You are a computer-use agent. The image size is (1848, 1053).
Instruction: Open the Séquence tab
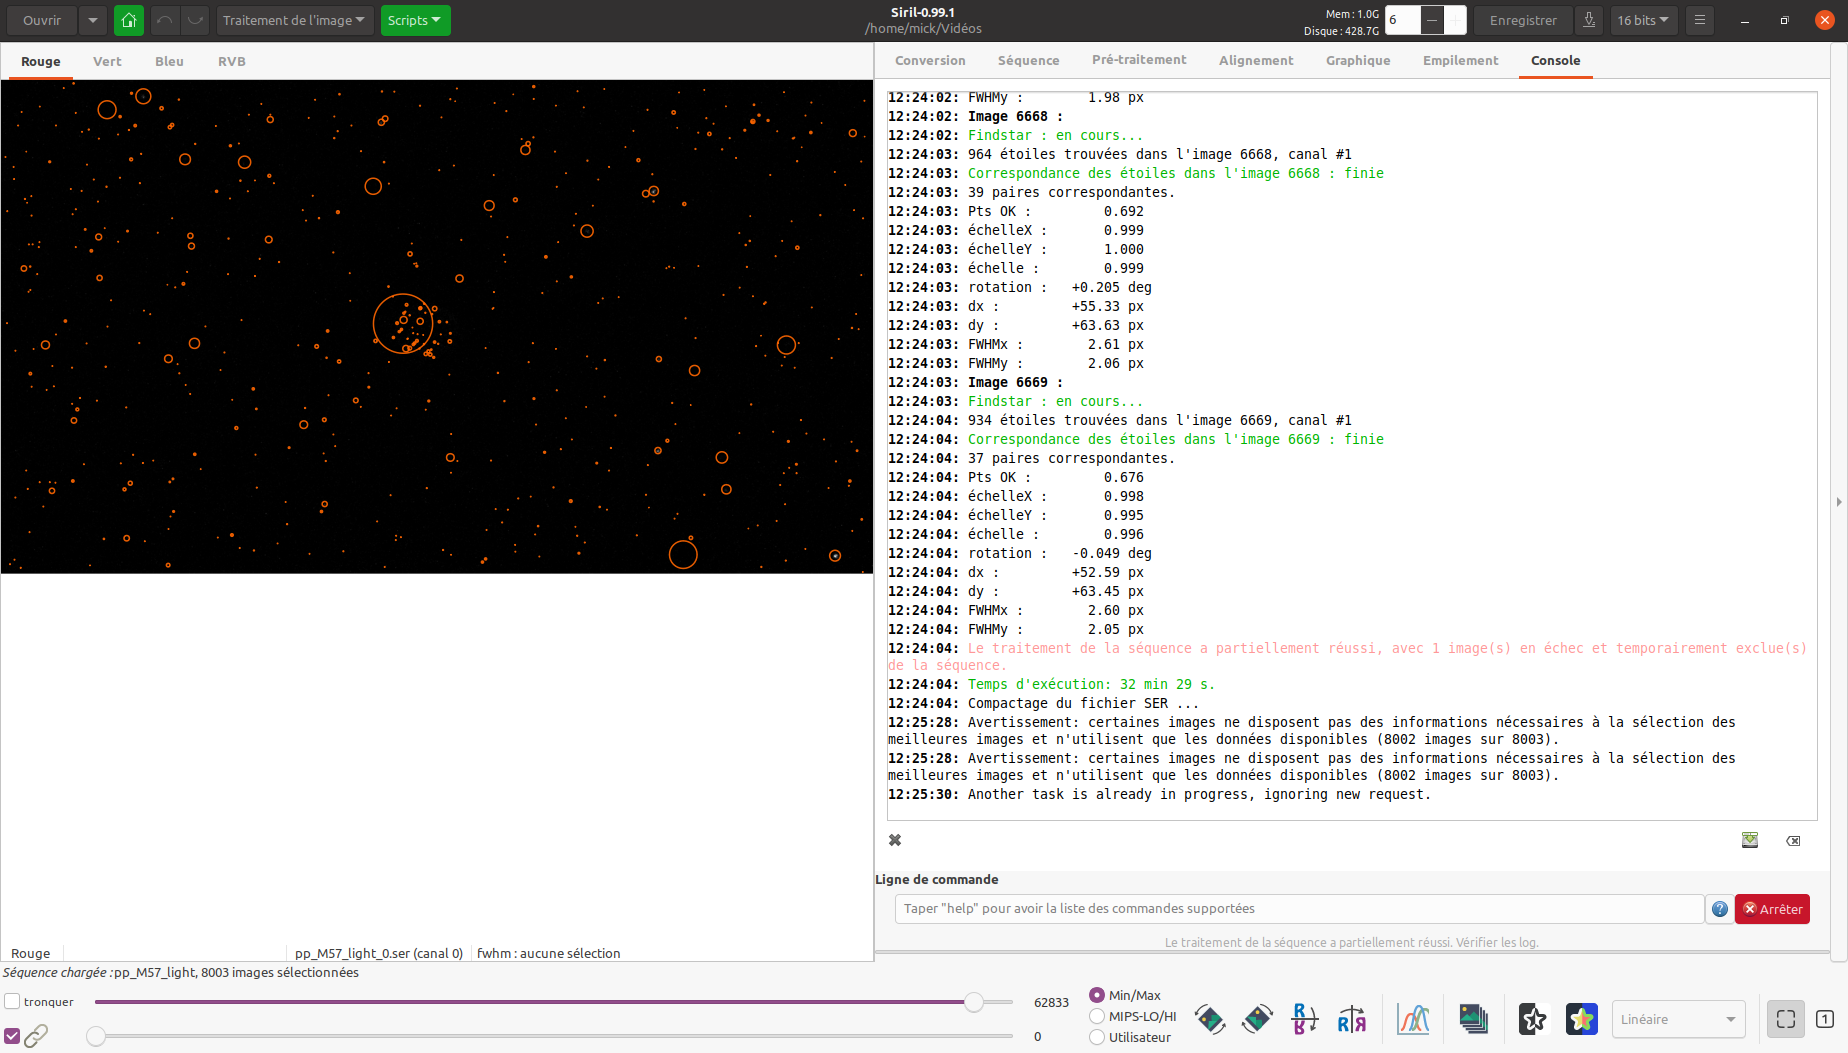click(1028, 60)
